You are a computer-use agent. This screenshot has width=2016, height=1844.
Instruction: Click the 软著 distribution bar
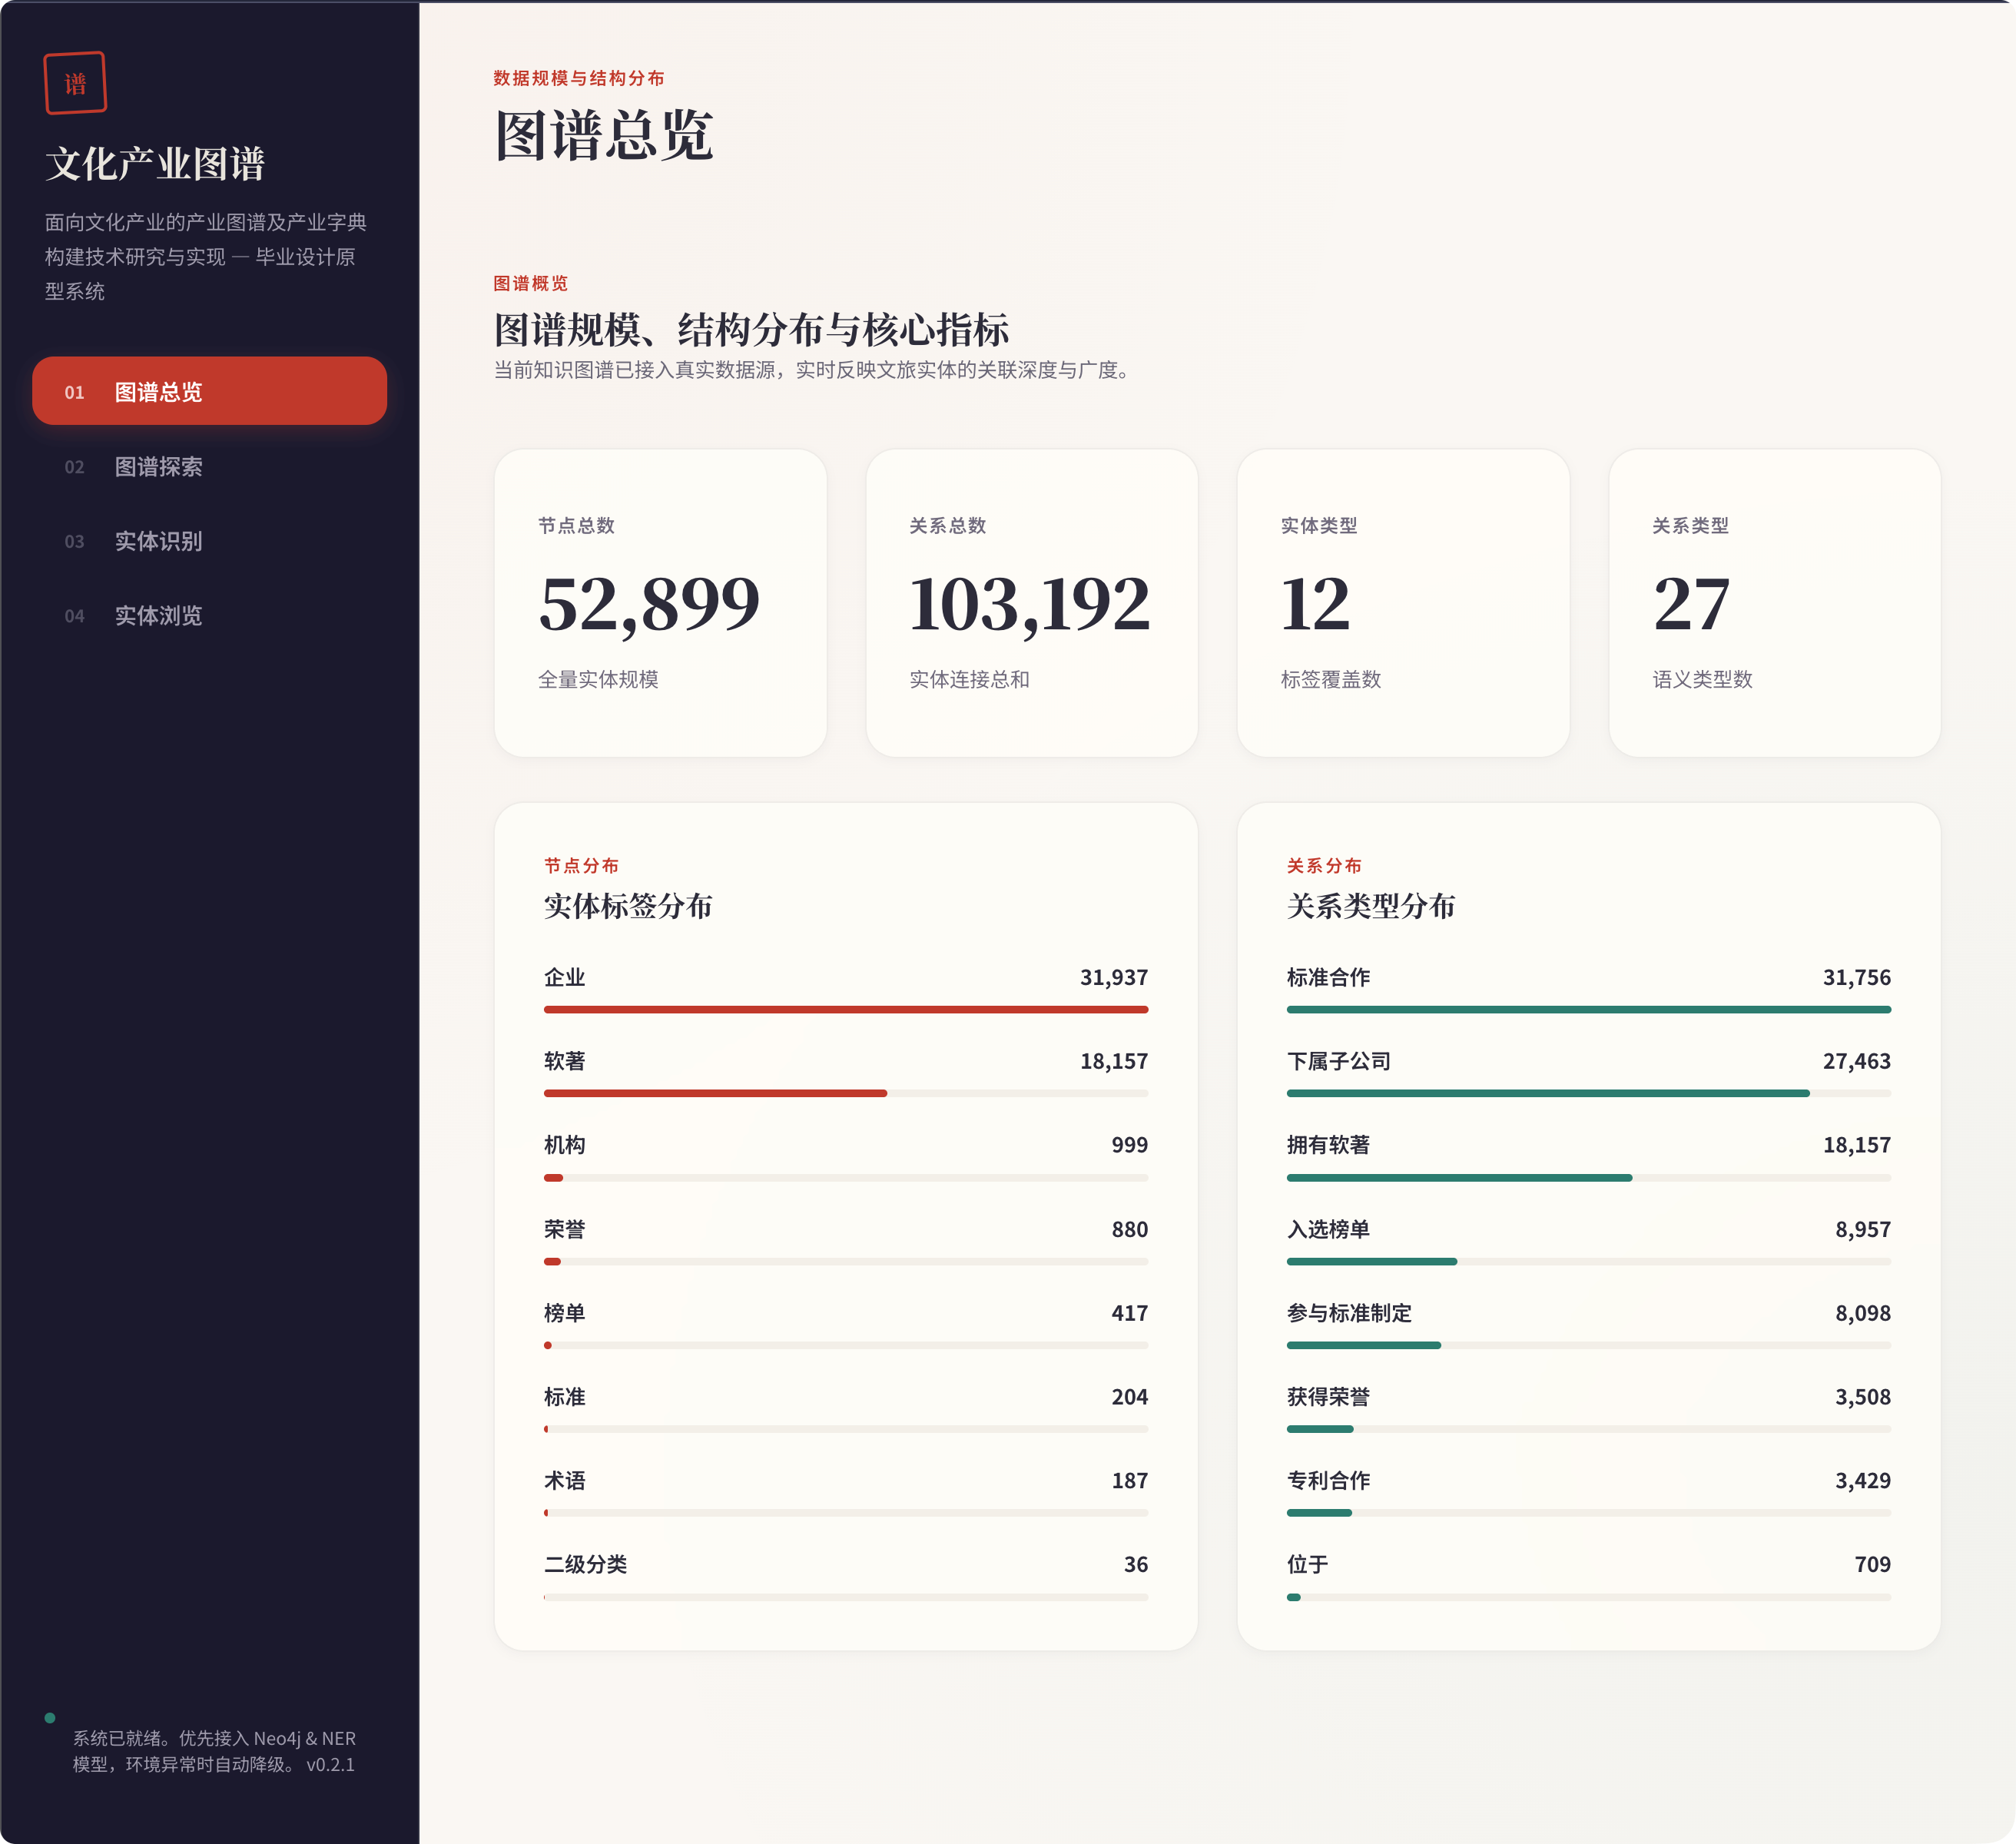(x=715, y=1094)
